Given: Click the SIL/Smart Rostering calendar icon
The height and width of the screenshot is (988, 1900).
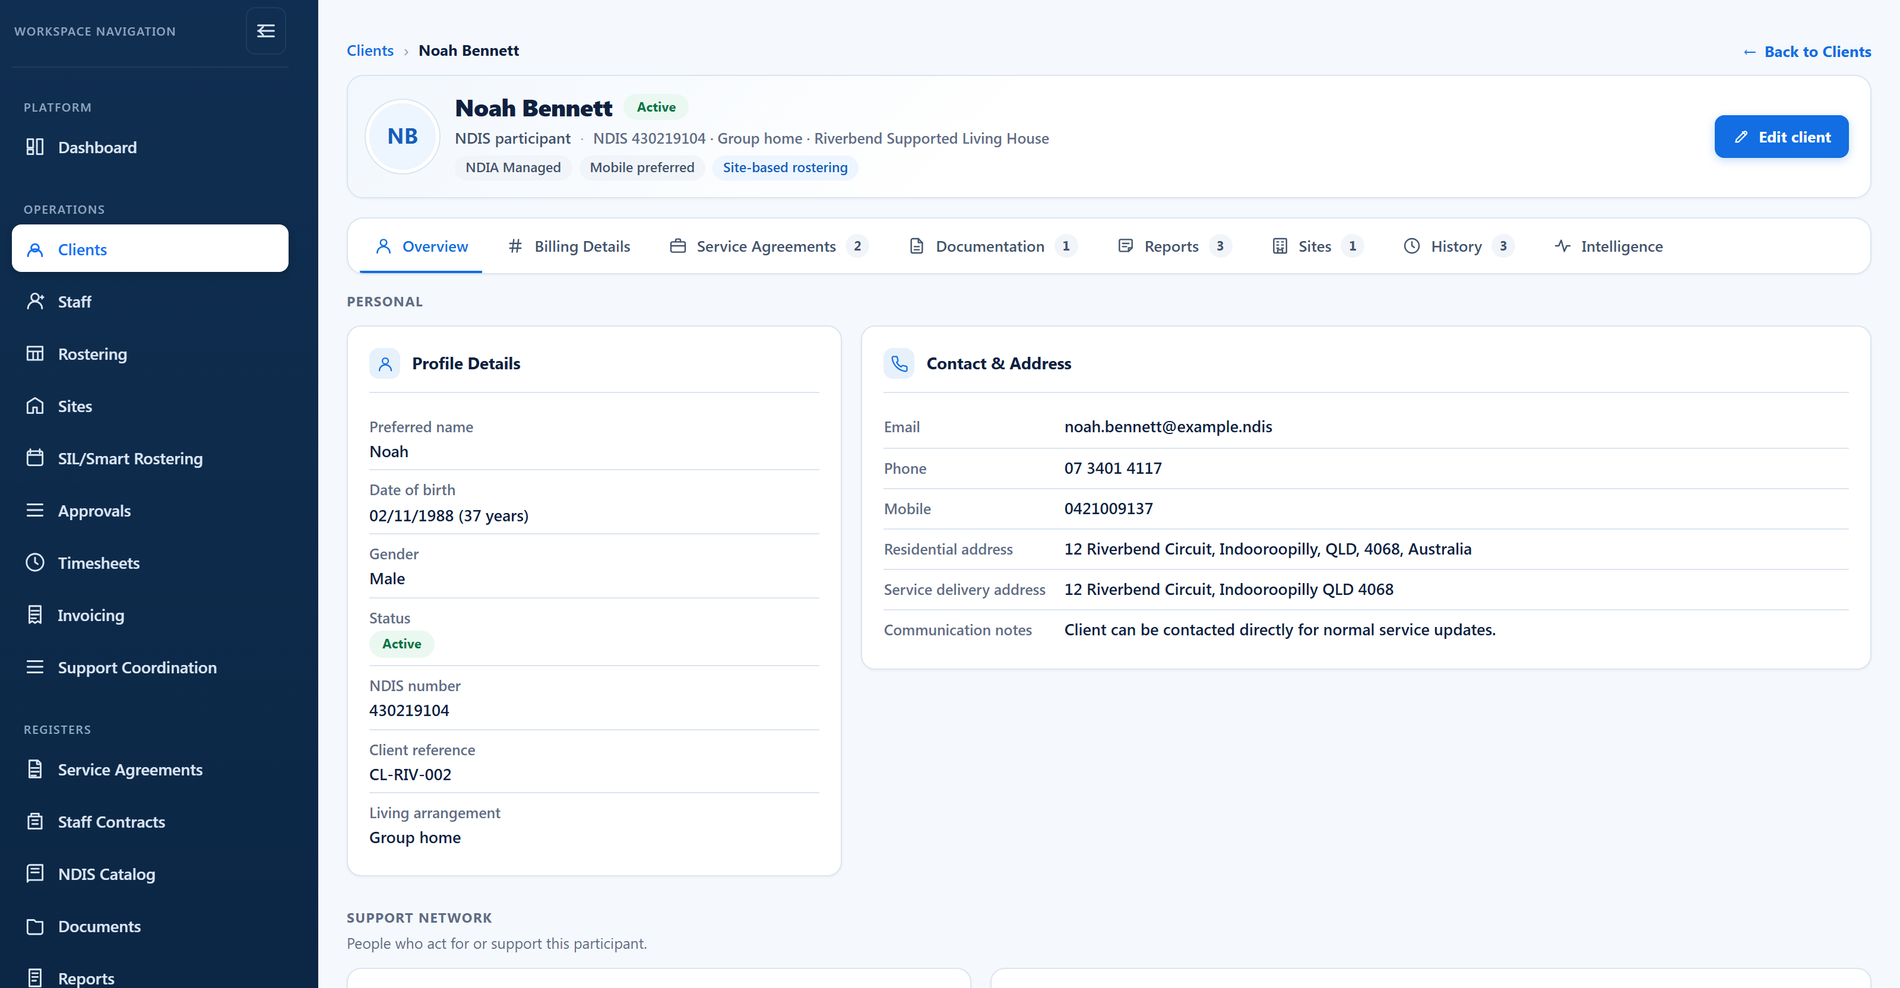Looking at the screenshot, I should [x=35, y=458].
